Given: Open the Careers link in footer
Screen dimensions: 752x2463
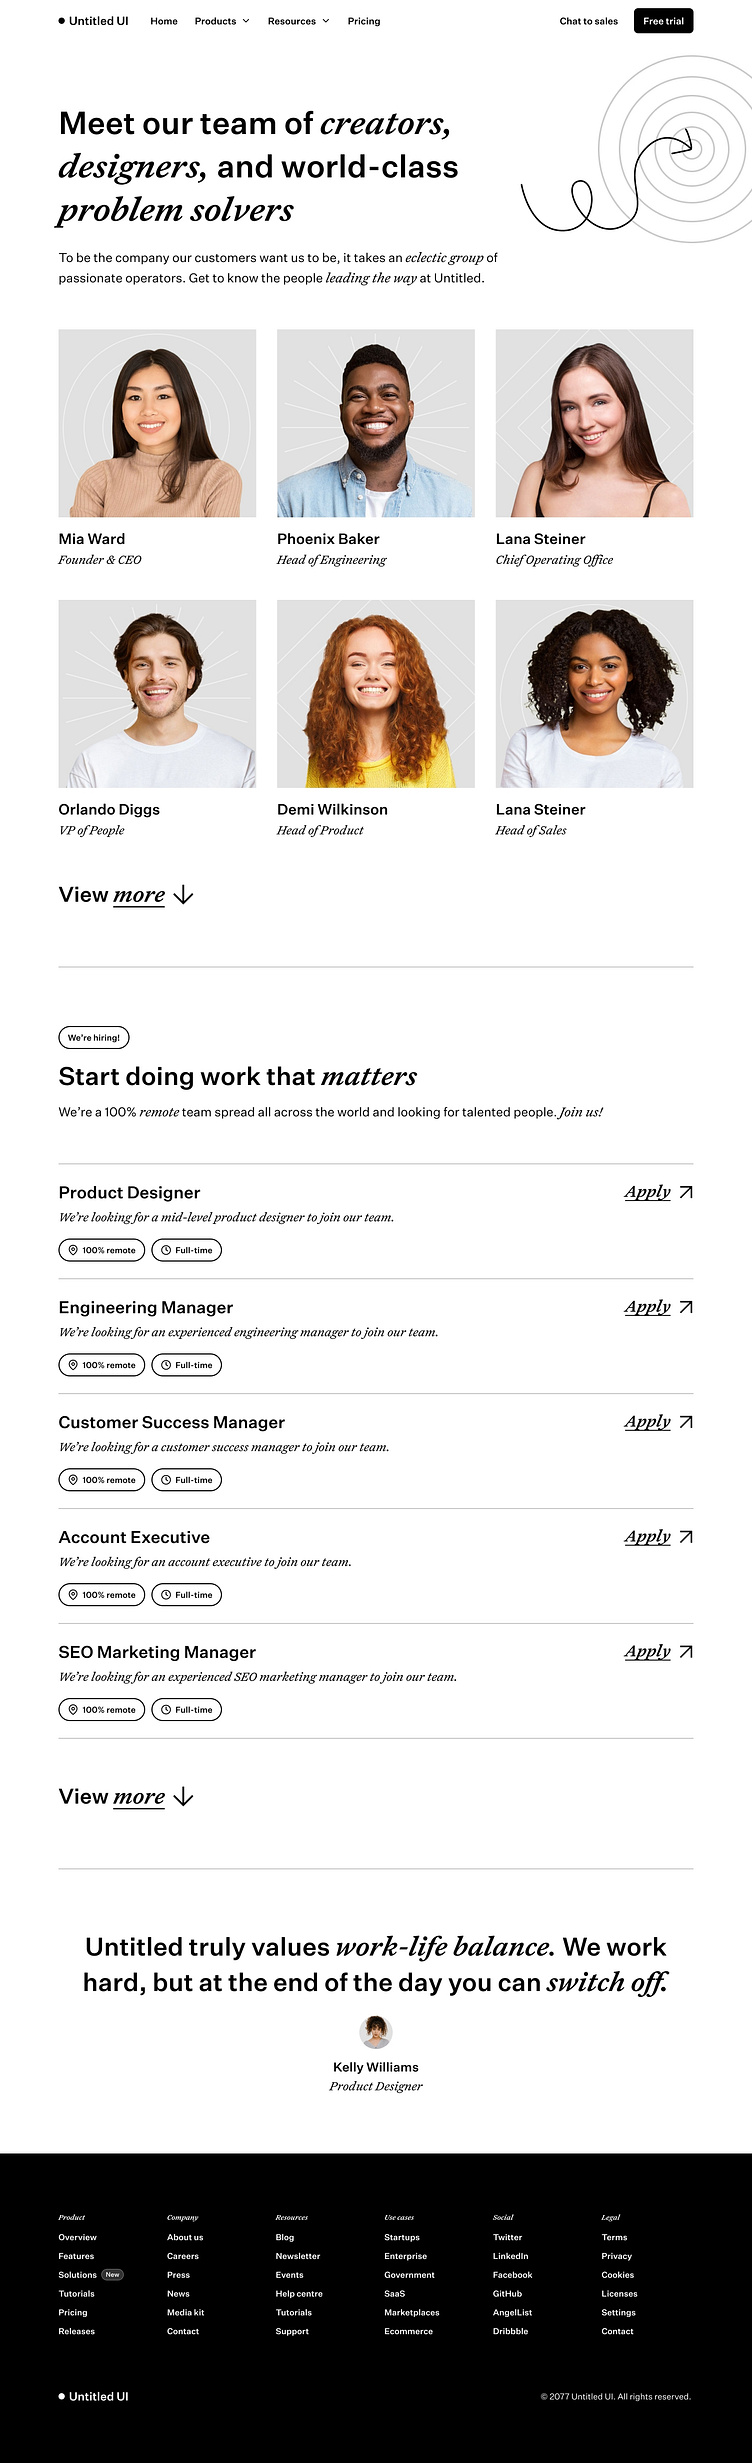Looking at the screenshot, I should (183, 2256).
